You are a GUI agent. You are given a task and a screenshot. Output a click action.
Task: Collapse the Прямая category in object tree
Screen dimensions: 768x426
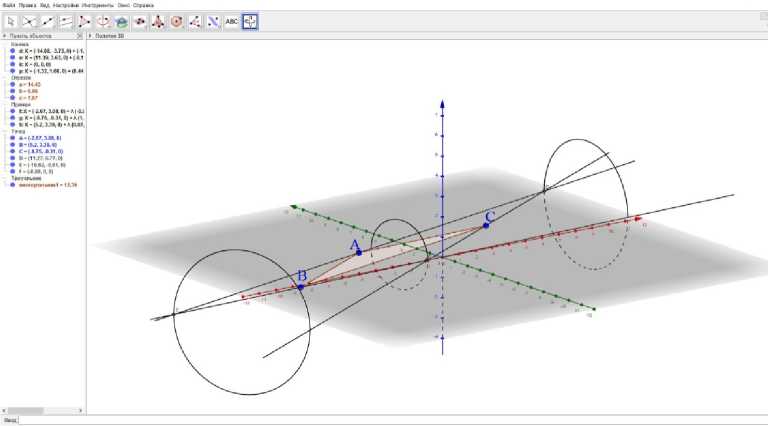(5, 105)
